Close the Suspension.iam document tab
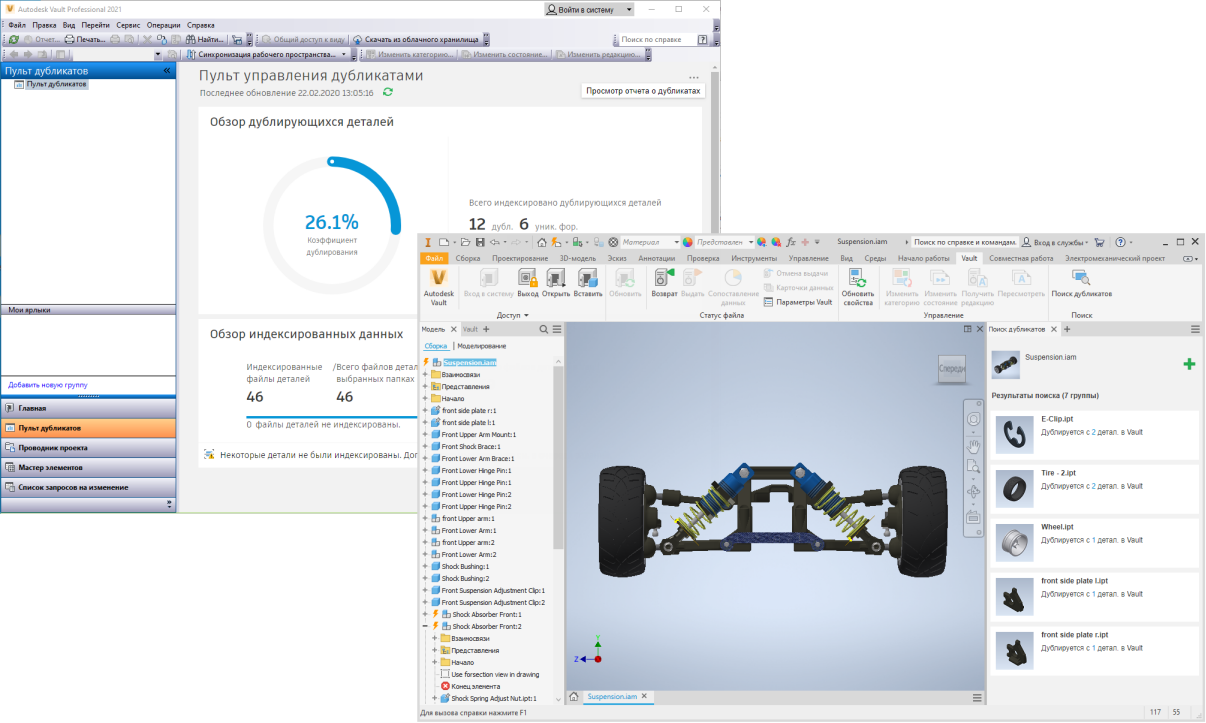1206x723 pixels. 644,696
